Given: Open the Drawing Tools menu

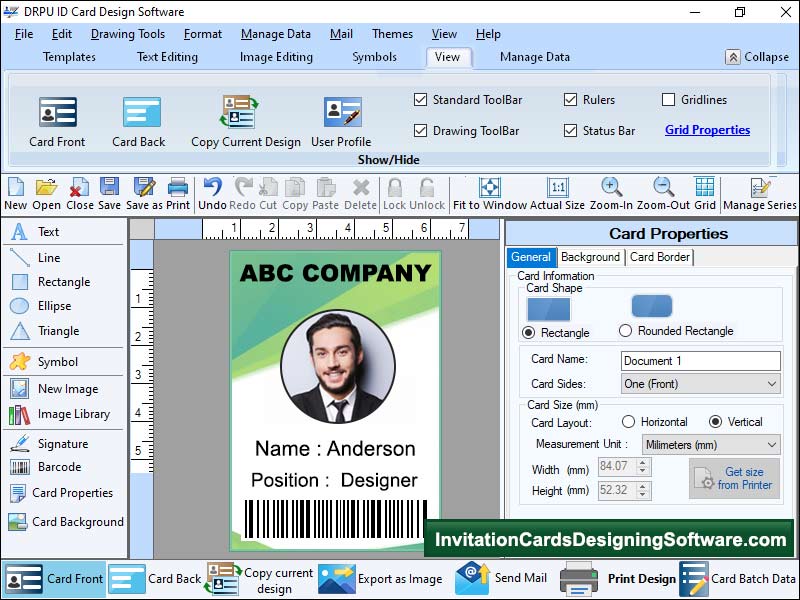Looking at the screenshot, I should tap(128, 34).
